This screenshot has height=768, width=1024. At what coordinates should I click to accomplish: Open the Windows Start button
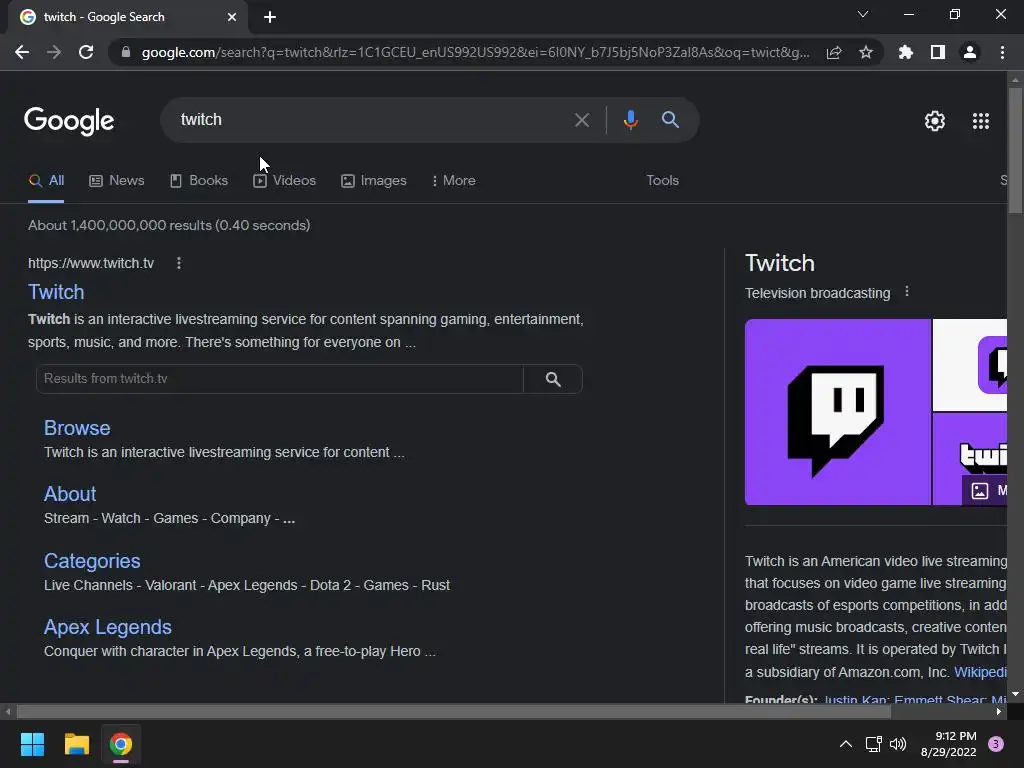pos(32,744)
